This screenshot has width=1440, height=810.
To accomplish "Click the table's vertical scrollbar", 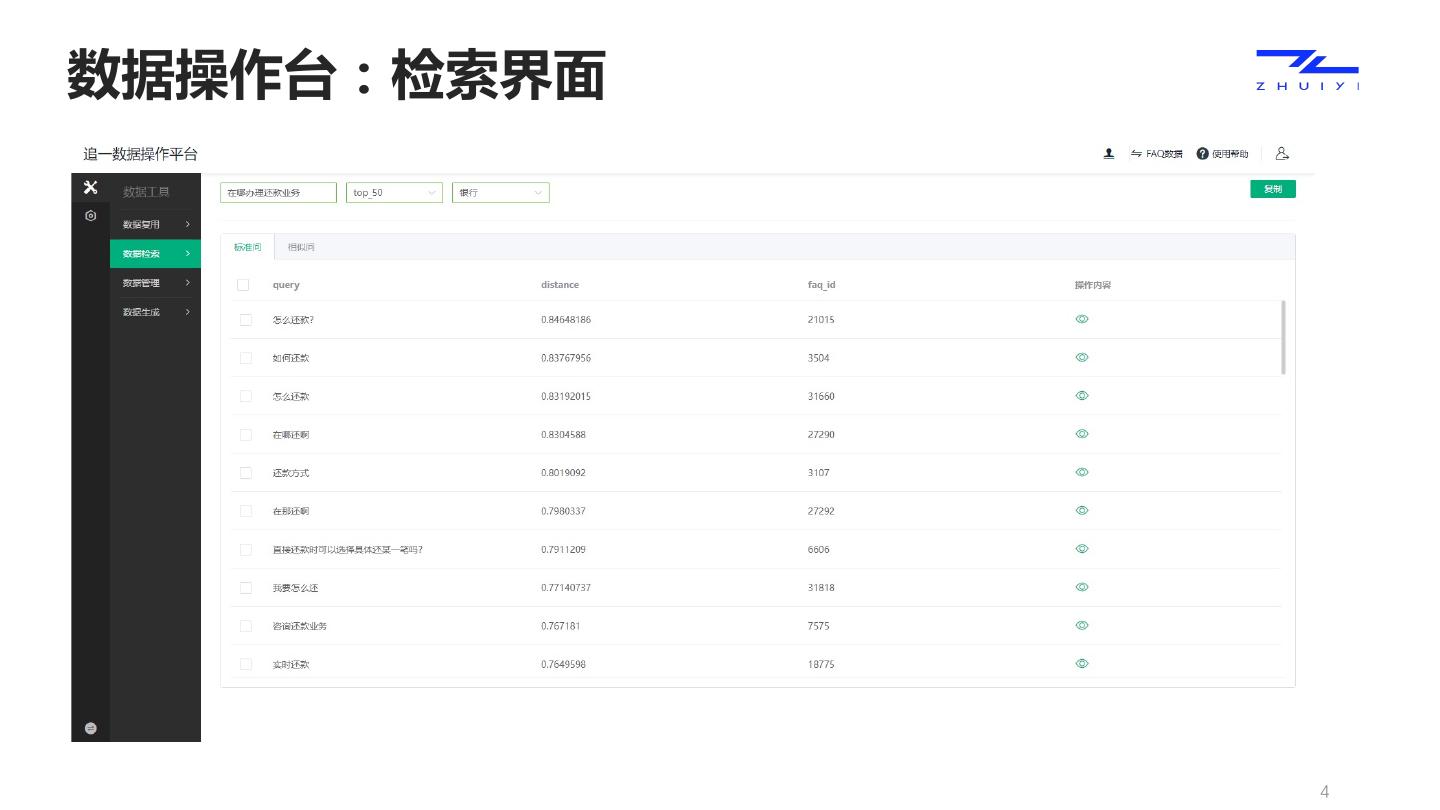I will click(1283, 337).
